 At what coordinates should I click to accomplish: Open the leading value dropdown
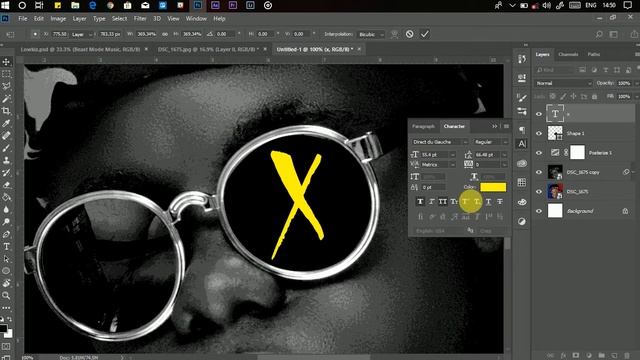pos(504,155)
